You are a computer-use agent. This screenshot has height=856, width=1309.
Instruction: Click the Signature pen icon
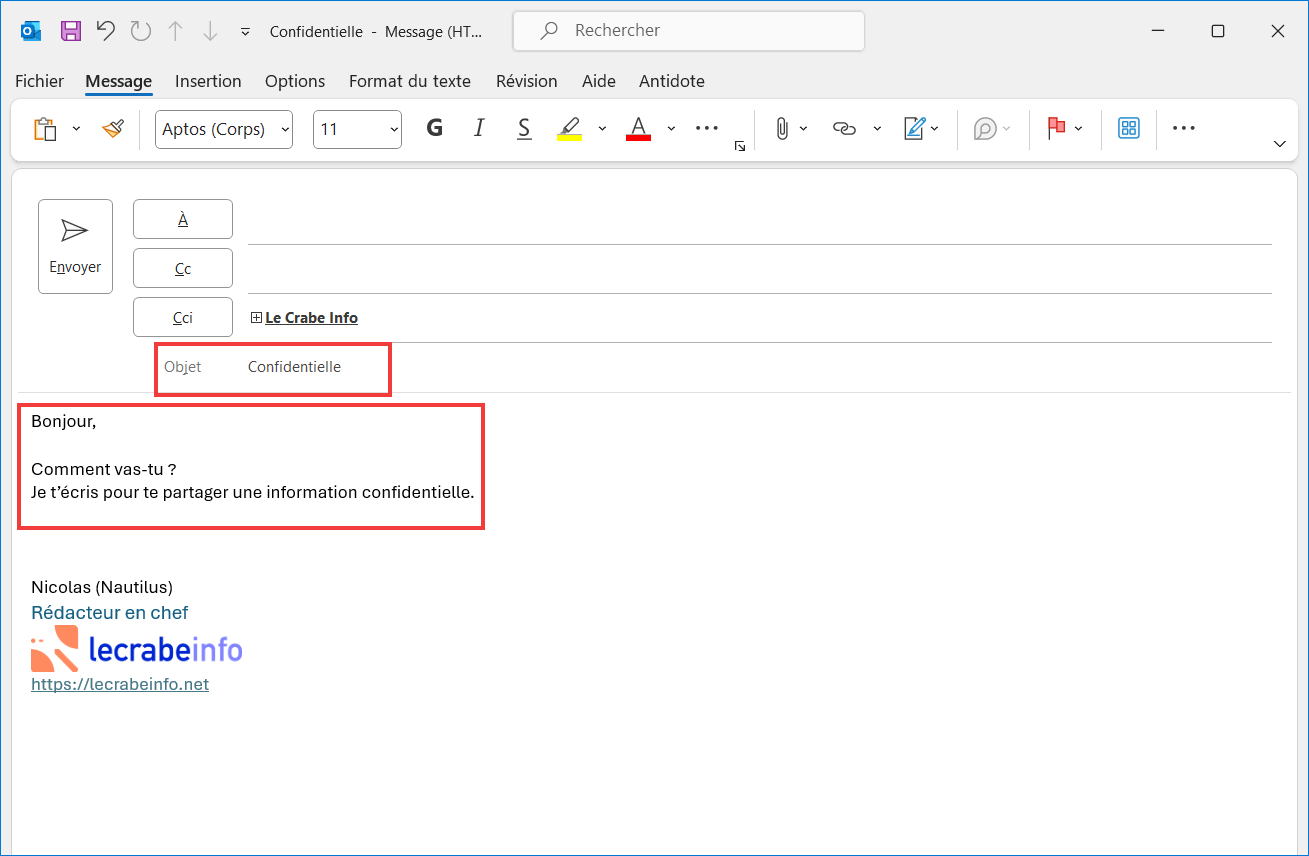point(914,129)
